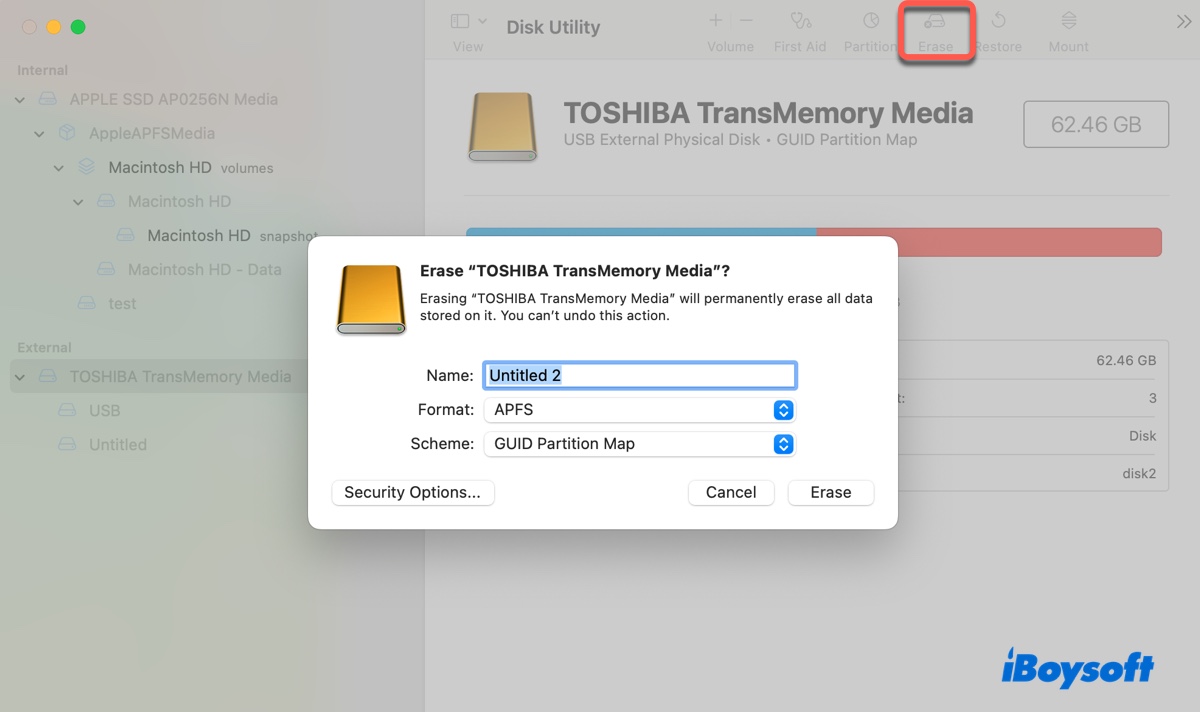Screen dimensions: 1200x712
Task: Collapse the Macintosh HD volumes disclosure triangle
Action: [x=58, y=167]
